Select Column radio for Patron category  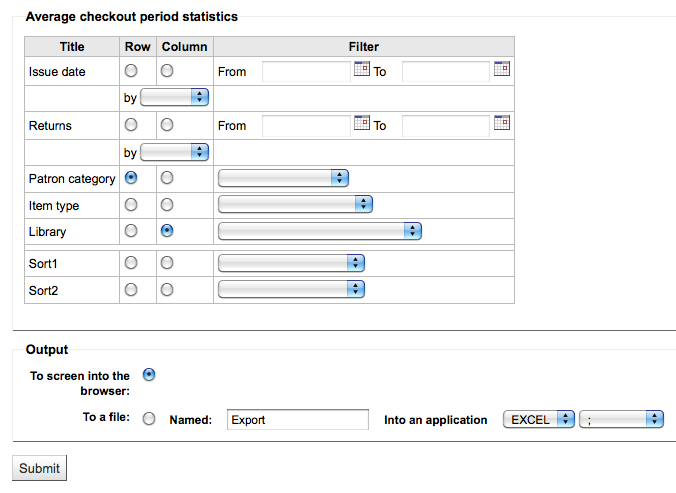coord(167,178)
